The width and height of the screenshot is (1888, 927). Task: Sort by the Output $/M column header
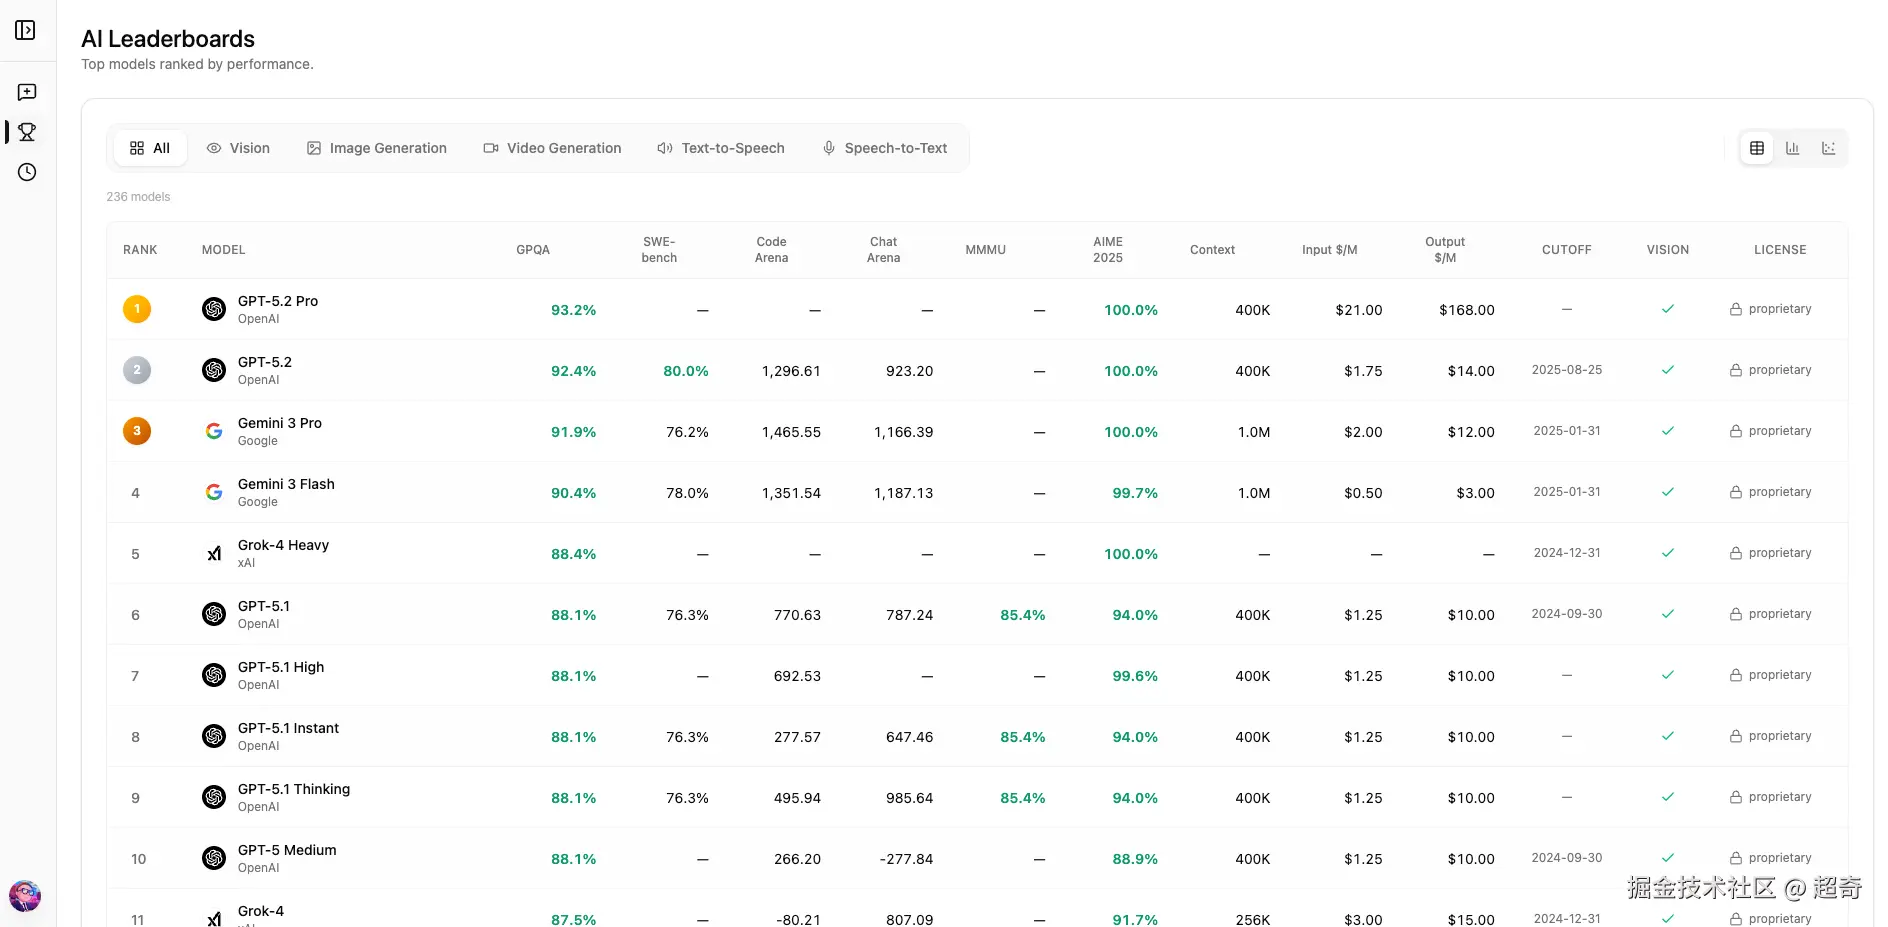tap(1445, 250)
